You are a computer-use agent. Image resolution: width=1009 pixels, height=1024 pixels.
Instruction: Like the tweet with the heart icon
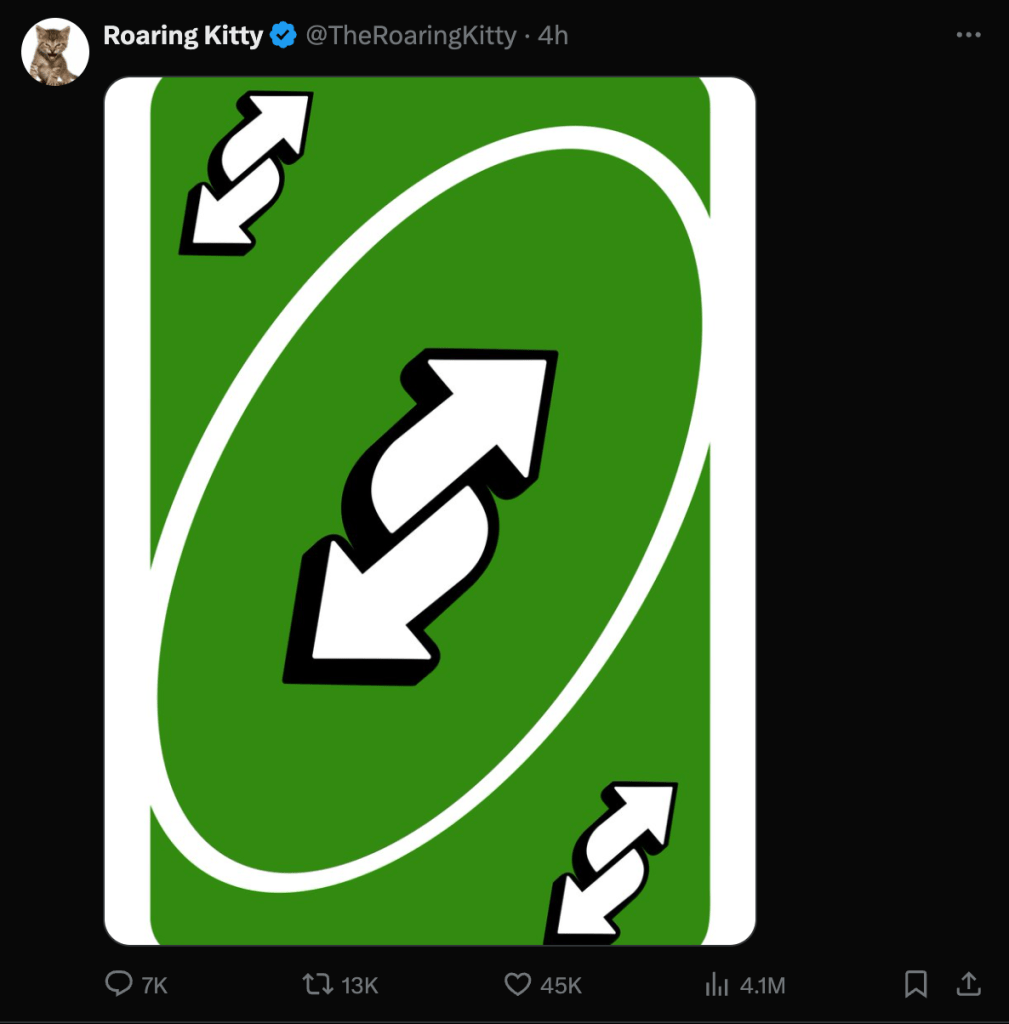click(517, 985)
